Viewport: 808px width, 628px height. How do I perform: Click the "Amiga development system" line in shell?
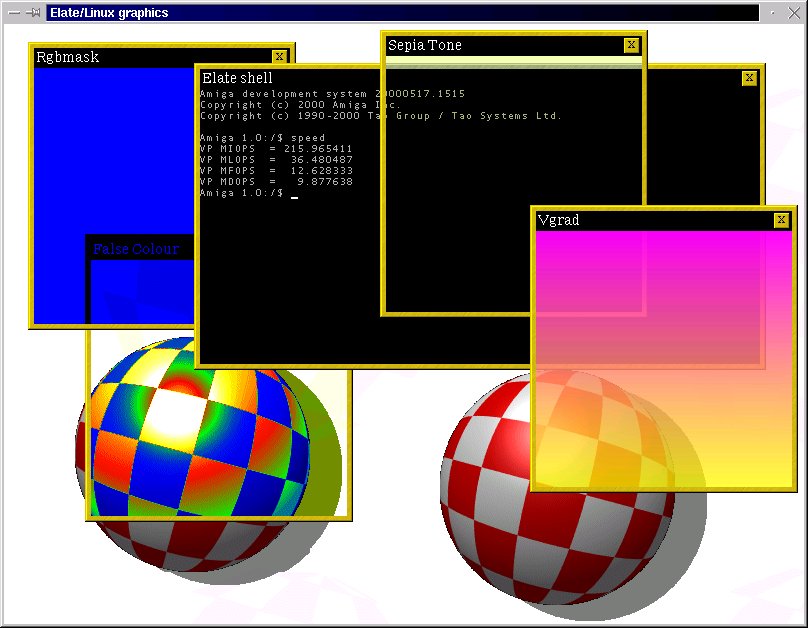pyautogui.click(x=332, y=94)
